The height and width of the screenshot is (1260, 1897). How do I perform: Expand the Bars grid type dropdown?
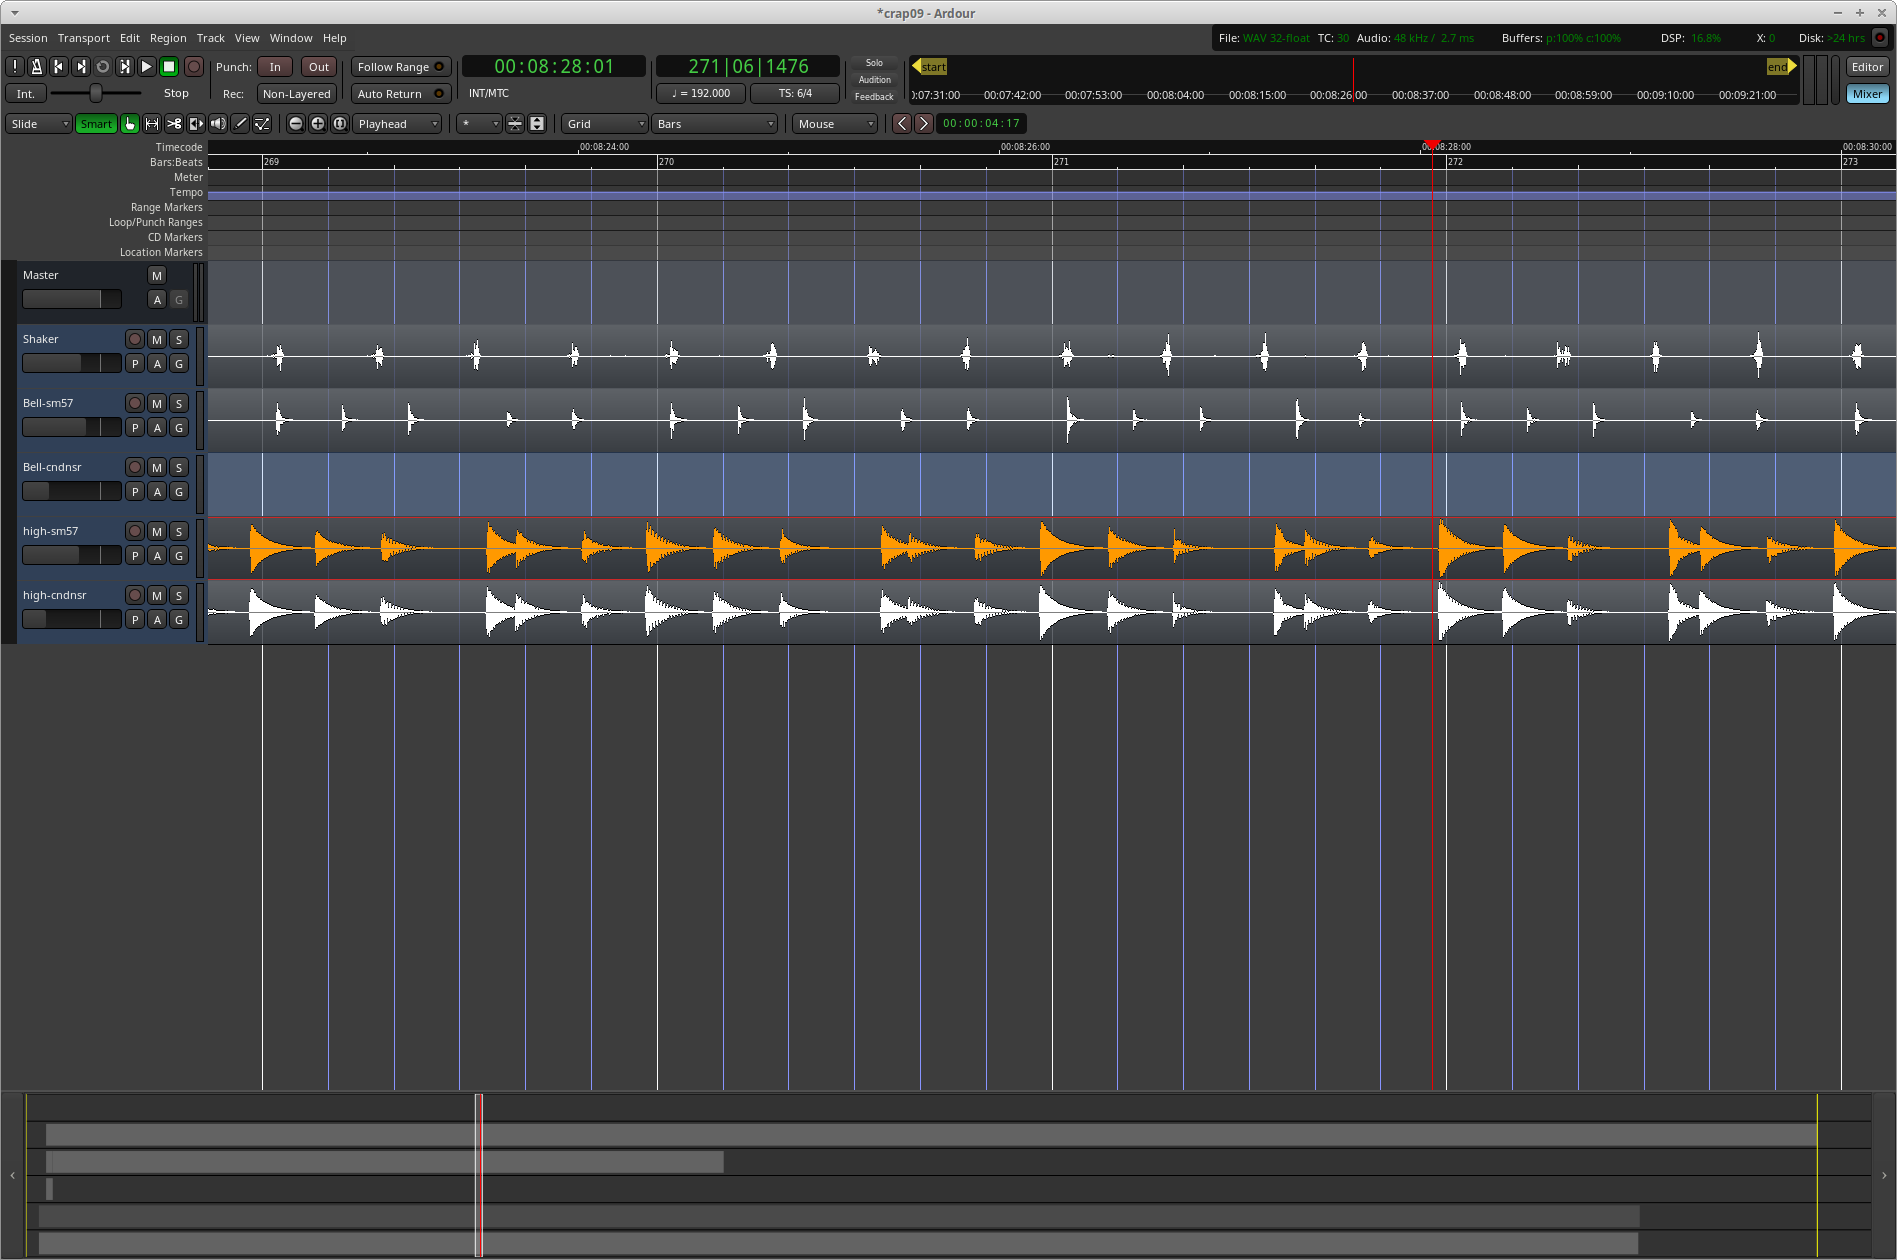click(x=714, y=124)
